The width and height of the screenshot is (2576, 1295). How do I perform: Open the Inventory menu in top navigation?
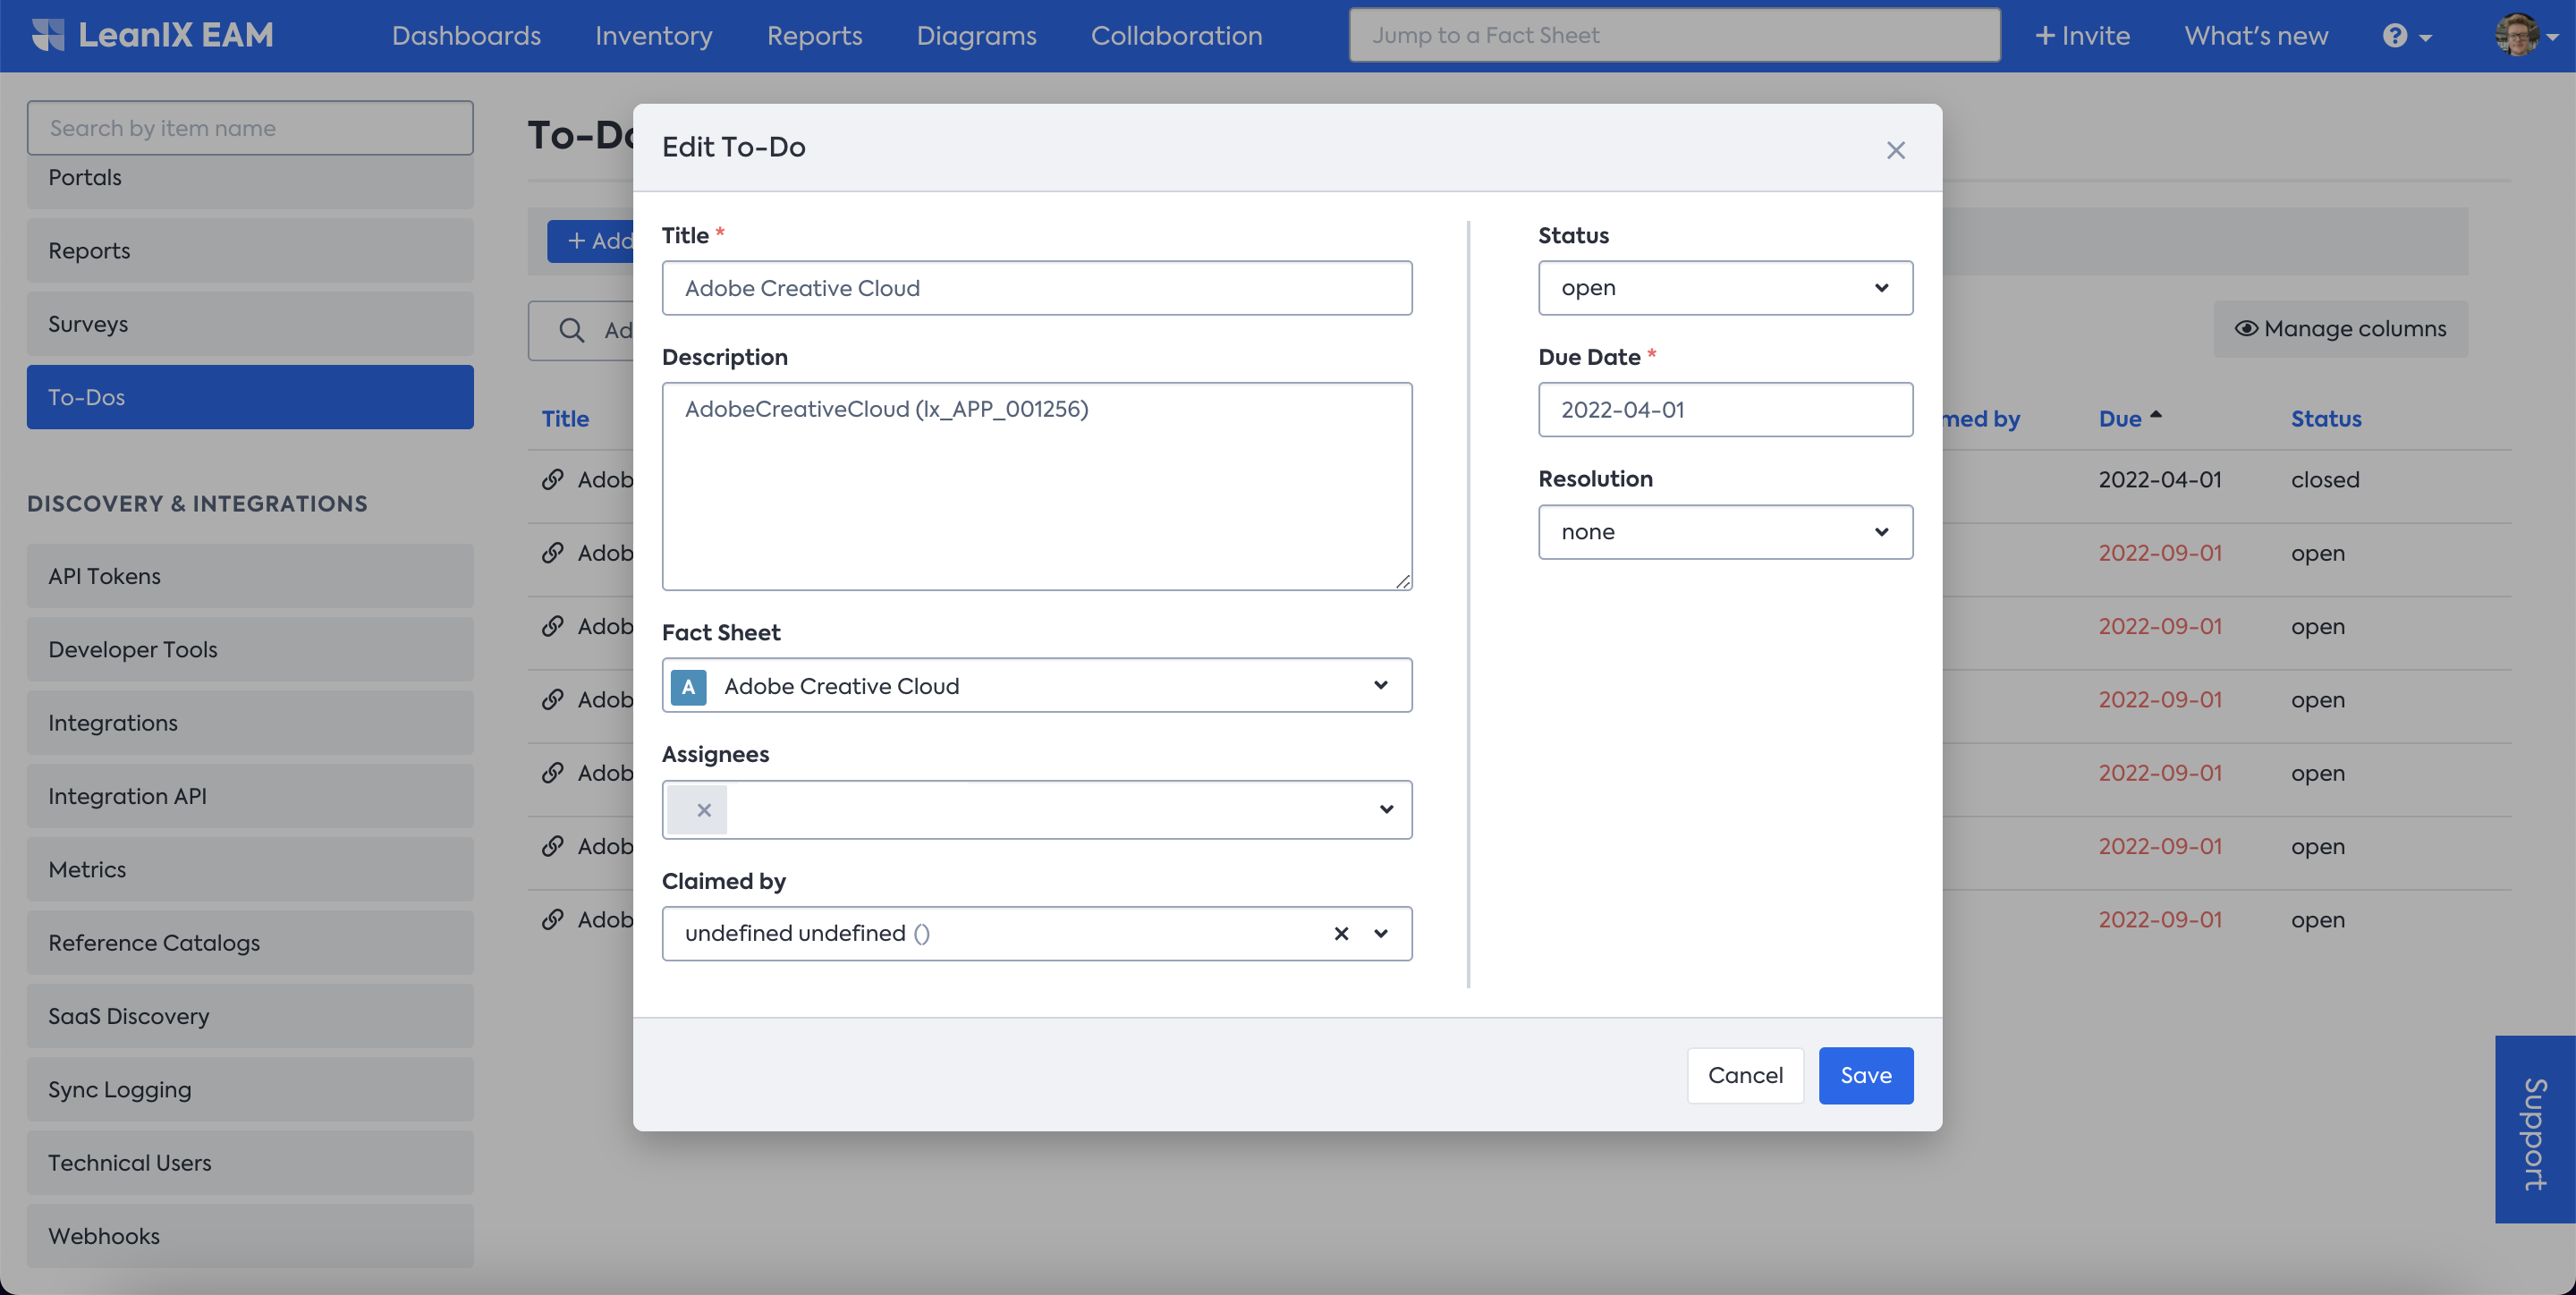point(653,36)
